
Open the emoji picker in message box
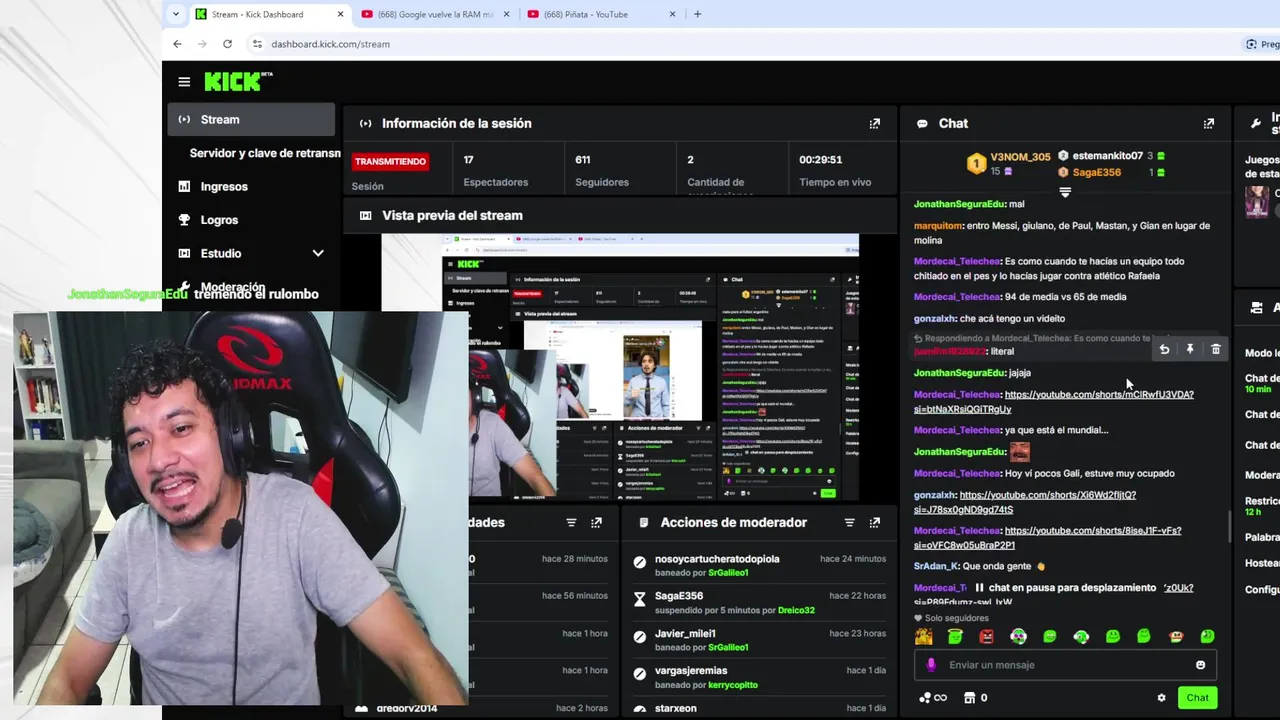1201,665
